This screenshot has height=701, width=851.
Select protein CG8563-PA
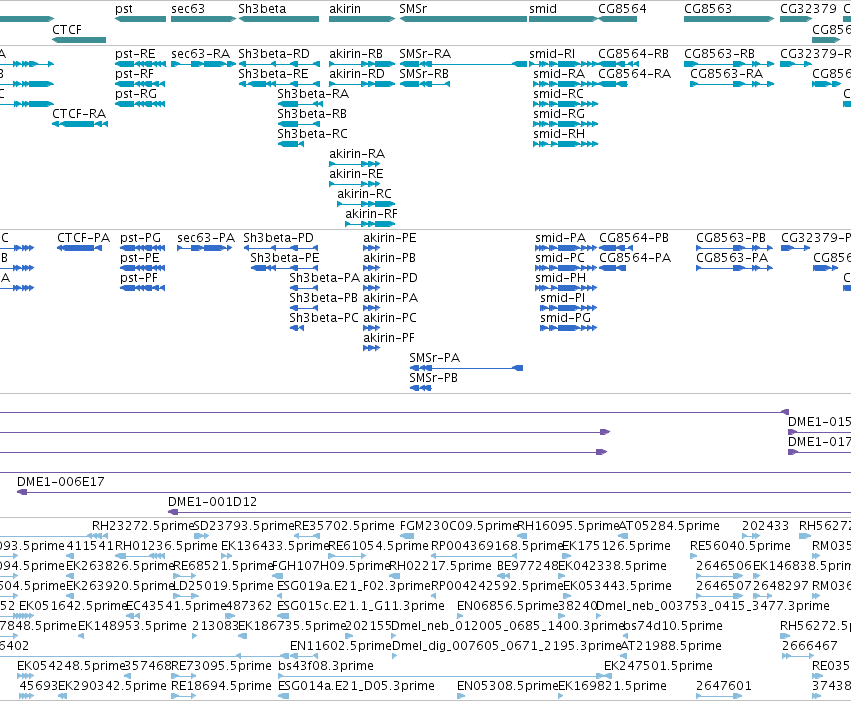[734, 268]
